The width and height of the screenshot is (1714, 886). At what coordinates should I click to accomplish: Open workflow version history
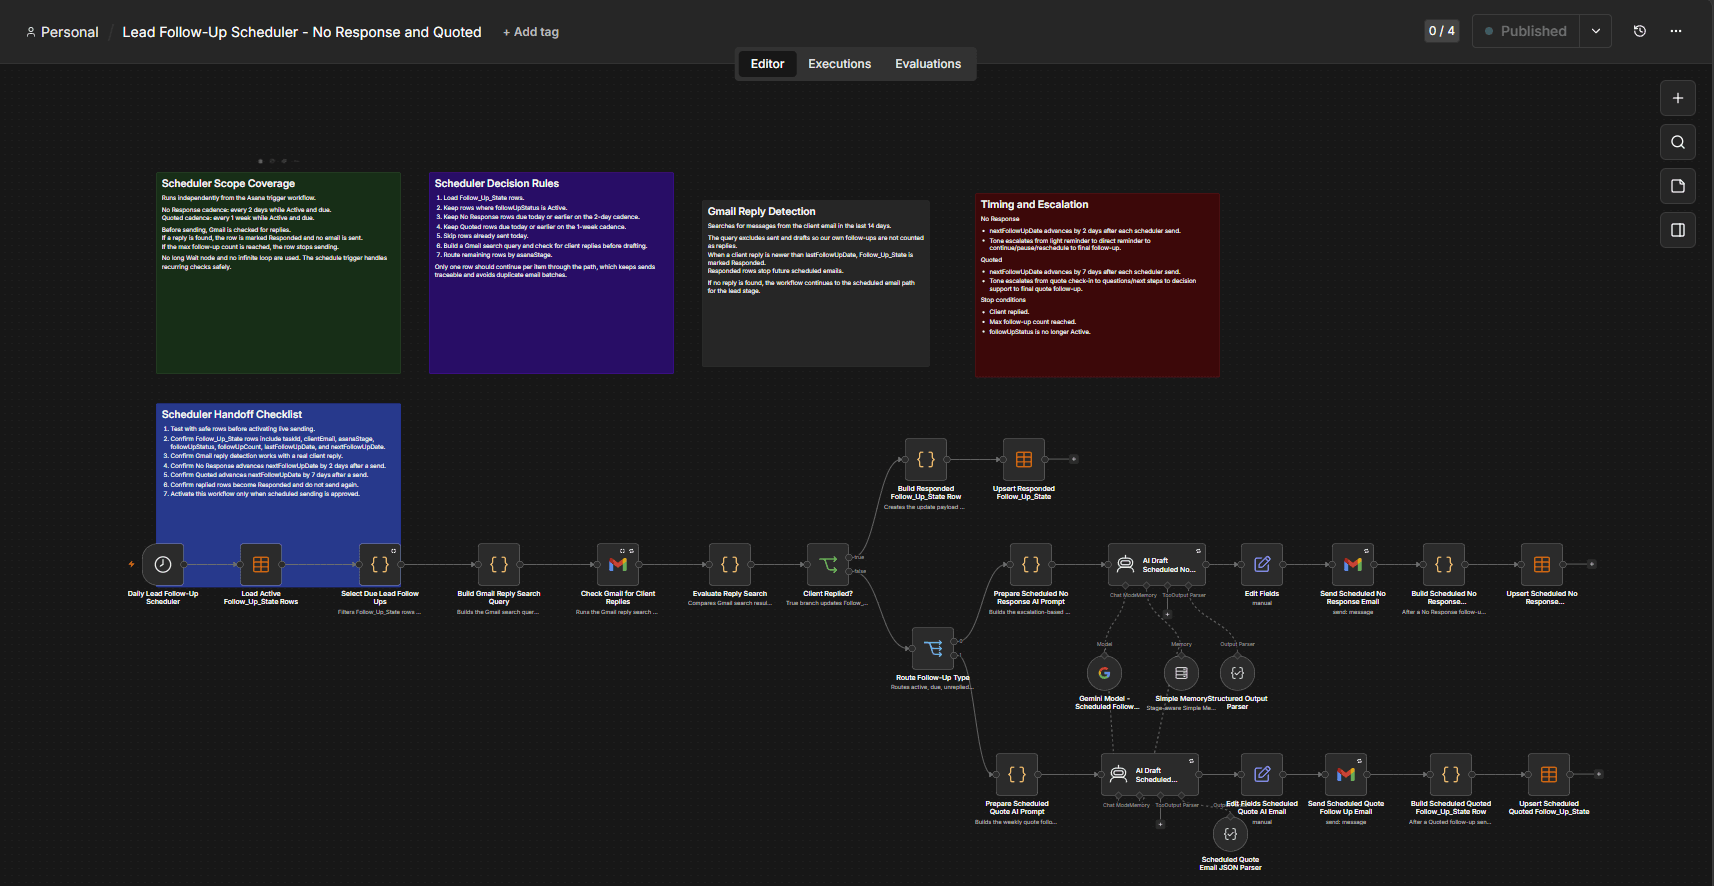tap(1640, 31)
